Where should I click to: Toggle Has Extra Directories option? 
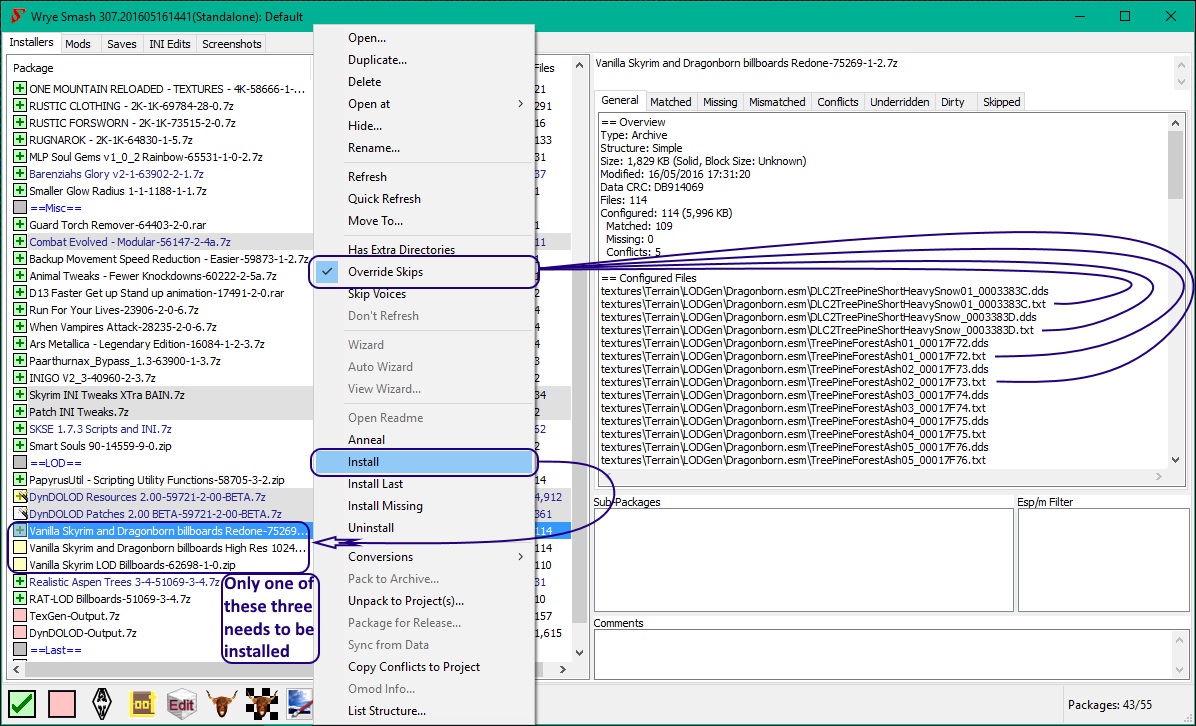[x=423, y=249]
